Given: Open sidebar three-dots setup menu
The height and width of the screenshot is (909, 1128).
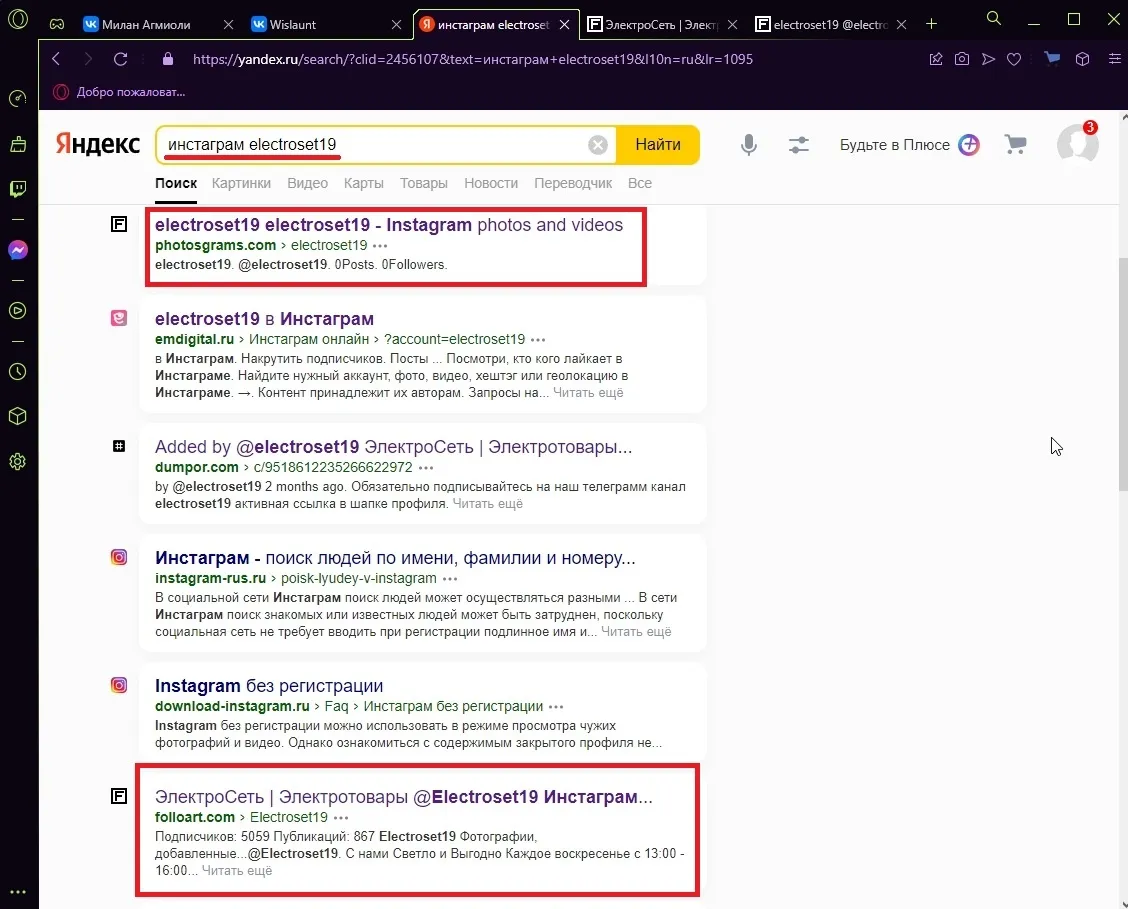Looking at the screenshot, I should [x=18, y=892].
